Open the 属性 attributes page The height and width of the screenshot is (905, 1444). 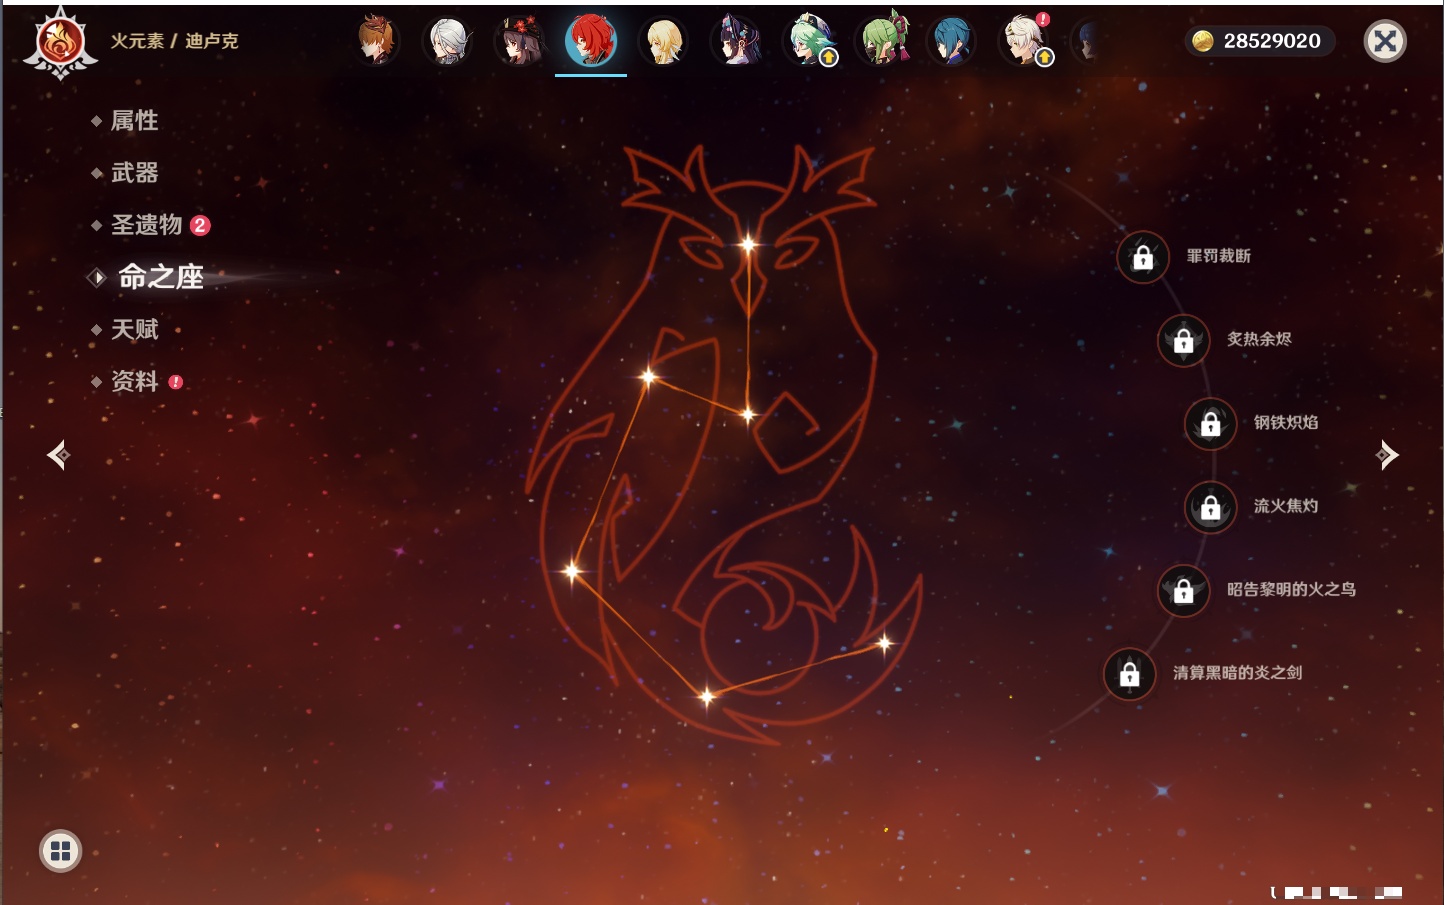pyautogui.click(x=135, y=121)
